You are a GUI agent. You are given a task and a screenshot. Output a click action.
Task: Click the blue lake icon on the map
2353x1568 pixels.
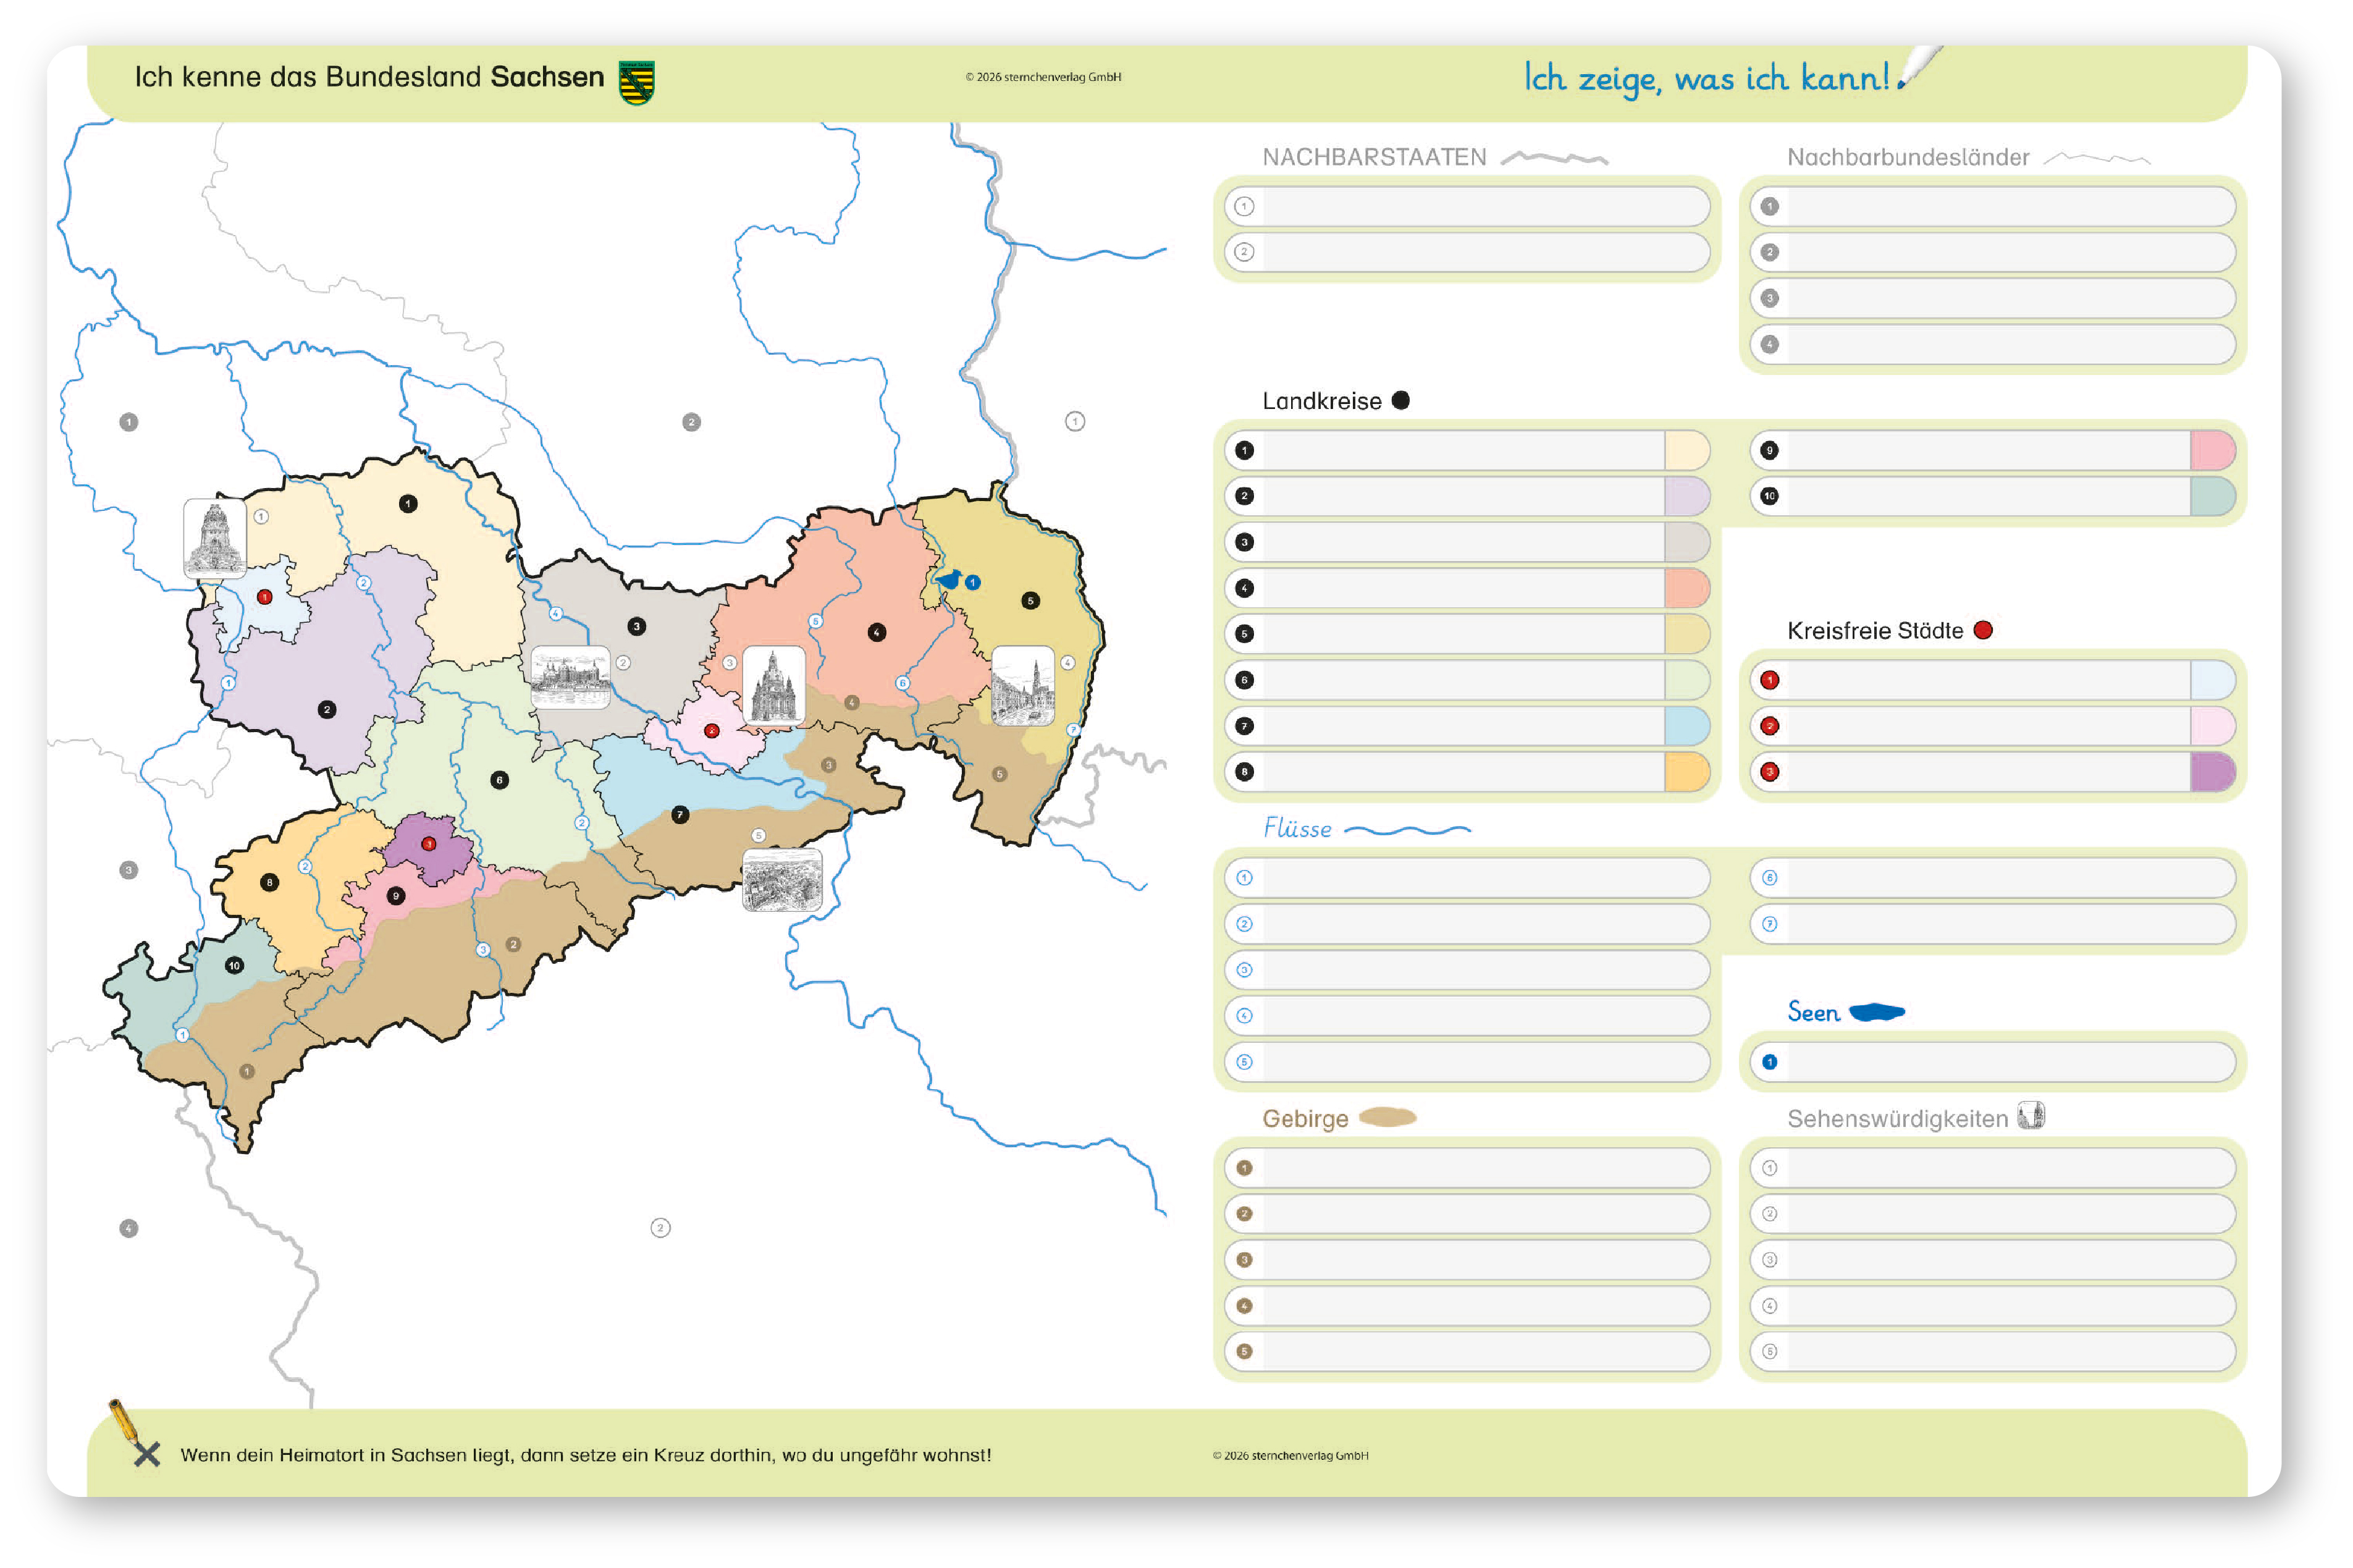948,580
